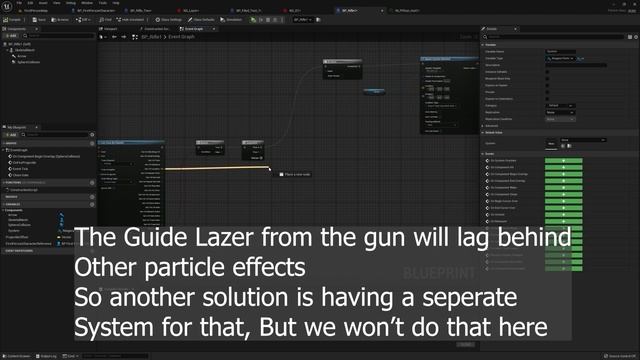The height and width of the screenshot is (360, 640).
Task: Toggle the Blueprint Read Only checkbox
Action: 547,79
